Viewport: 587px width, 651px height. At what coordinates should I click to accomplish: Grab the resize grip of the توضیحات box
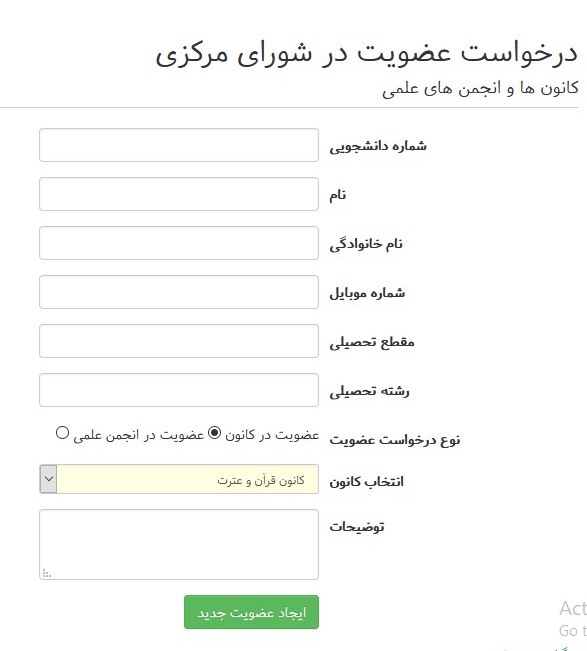pos(46,574)
